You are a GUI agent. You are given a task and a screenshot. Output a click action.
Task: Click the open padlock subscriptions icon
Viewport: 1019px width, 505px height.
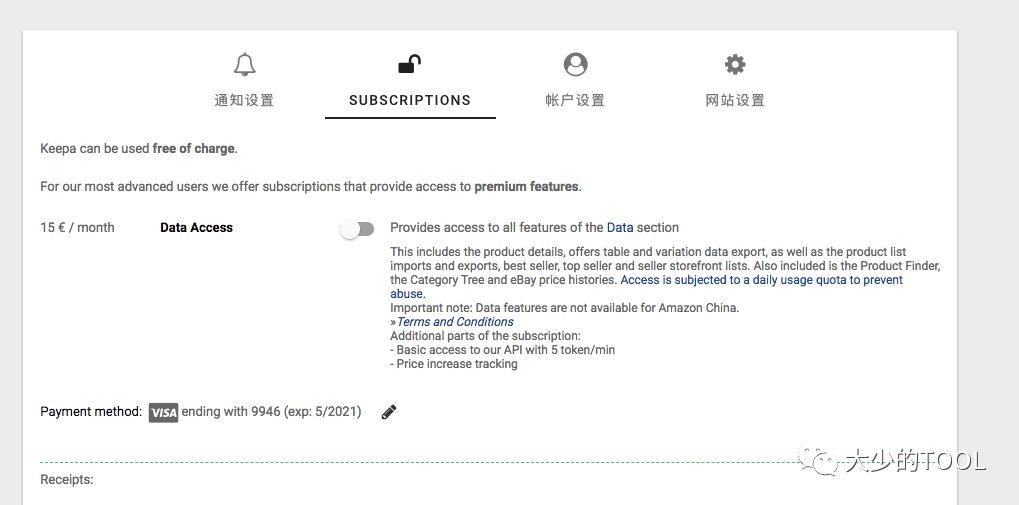(409, 65)
